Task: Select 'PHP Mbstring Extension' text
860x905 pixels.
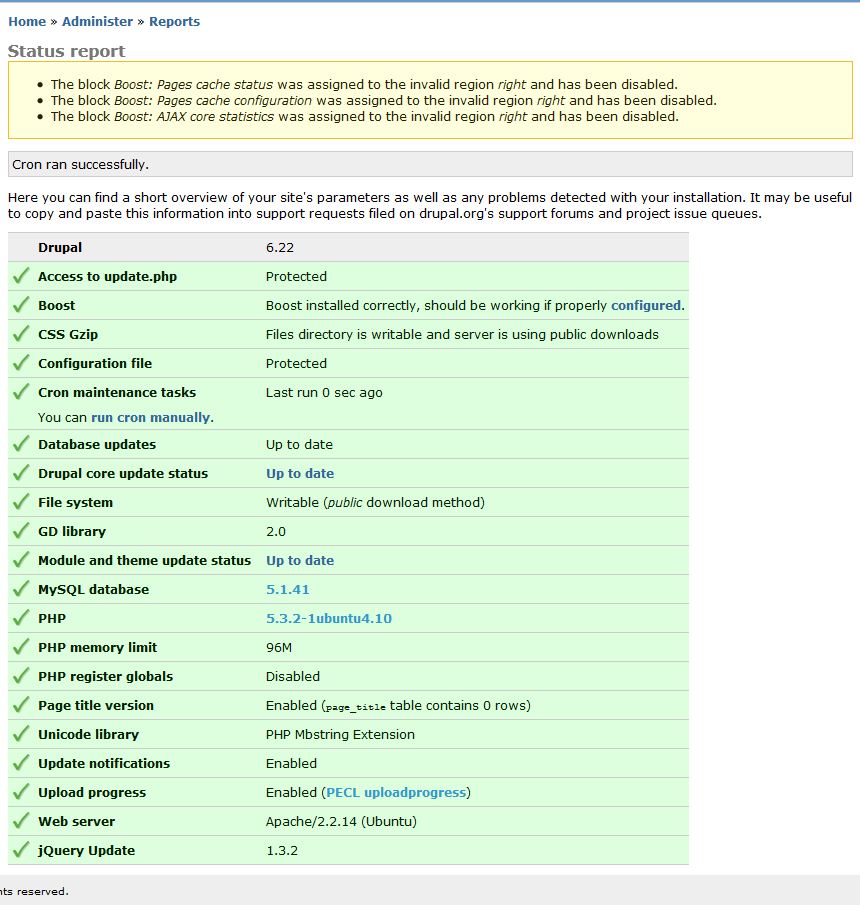Action: pos(340,734)
